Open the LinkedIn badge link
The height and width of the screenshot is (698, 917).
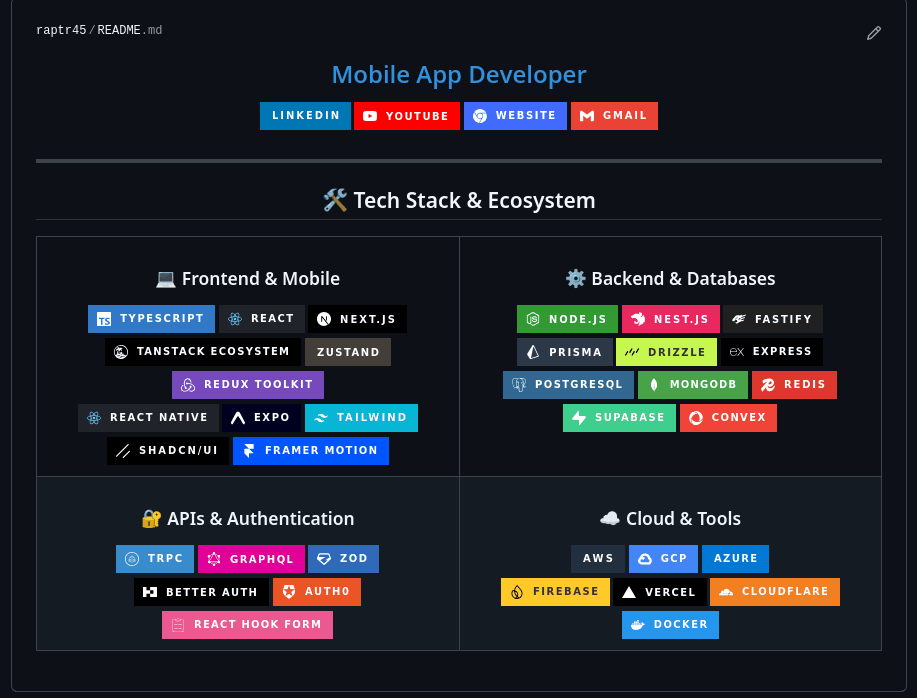tap(305, 116)
